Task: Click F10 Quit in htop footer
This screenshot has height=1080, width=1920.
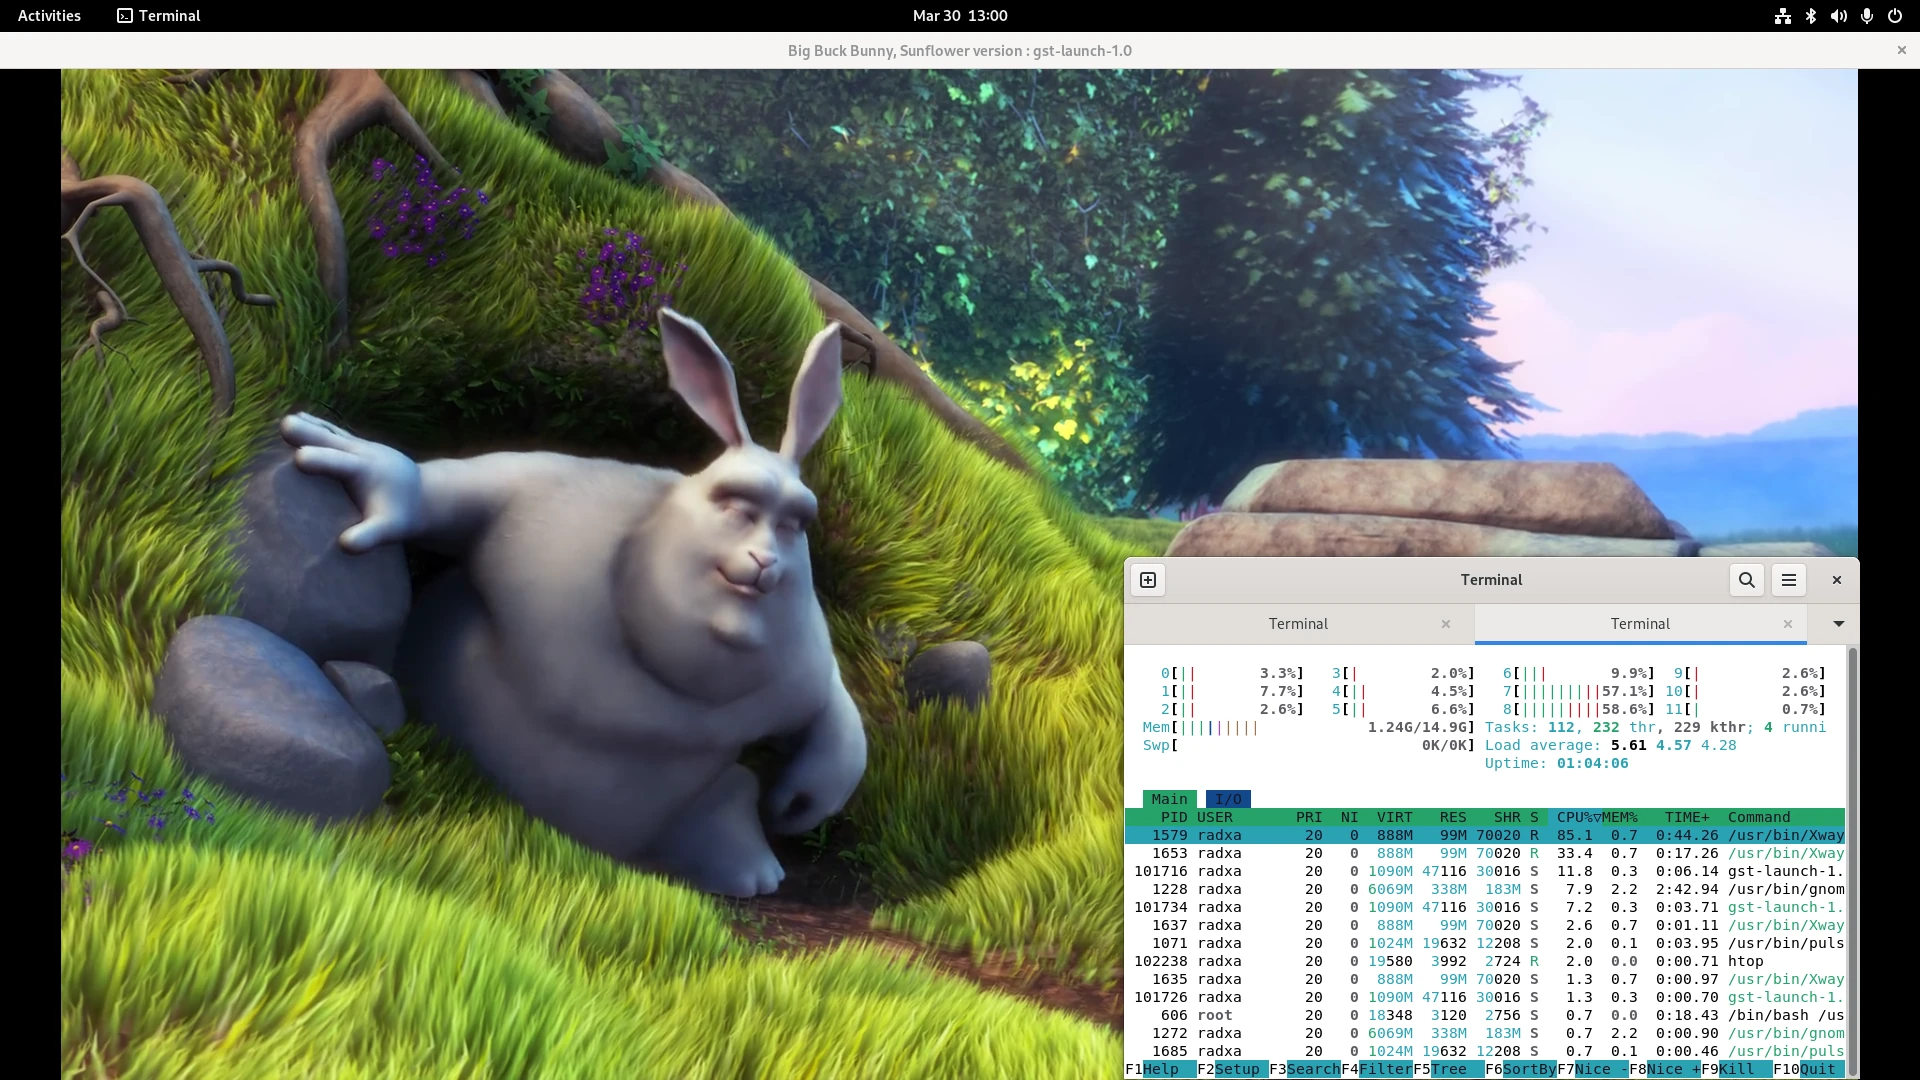Action: (x=1808, y=1069)
